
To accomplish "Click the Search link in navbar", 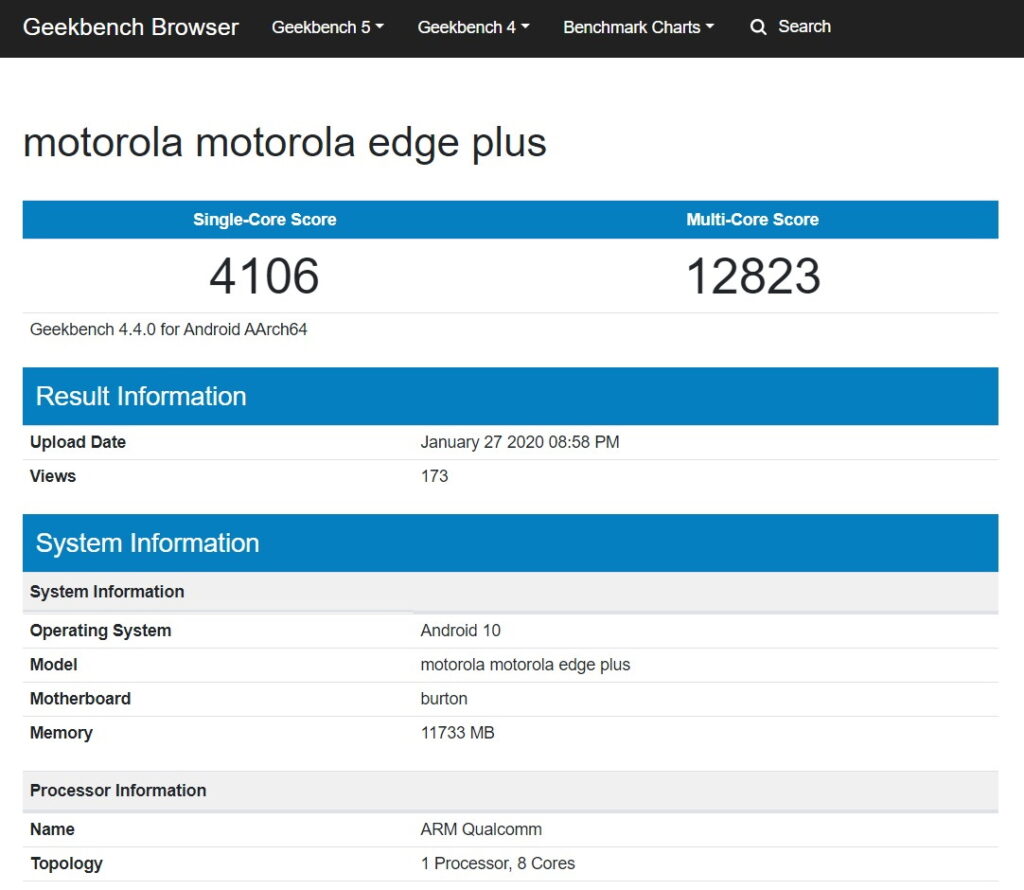I will pyautogui.click(x=804, y=27).
